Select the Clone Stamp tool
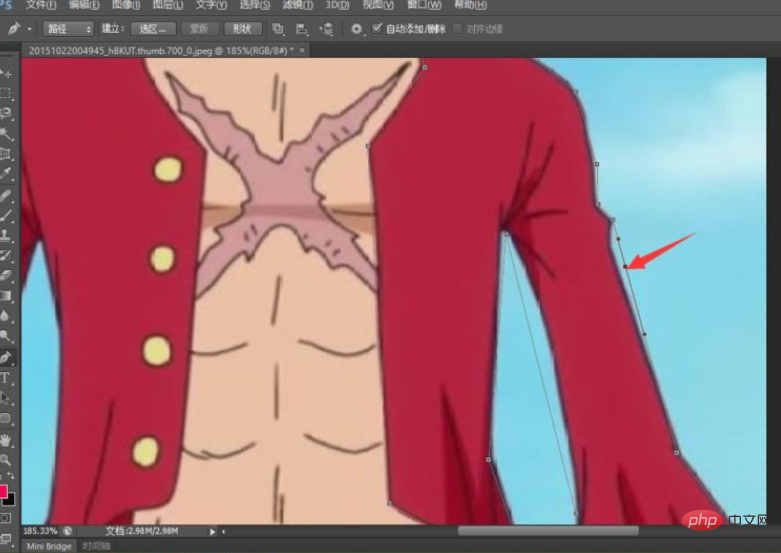 click(6, 235)
